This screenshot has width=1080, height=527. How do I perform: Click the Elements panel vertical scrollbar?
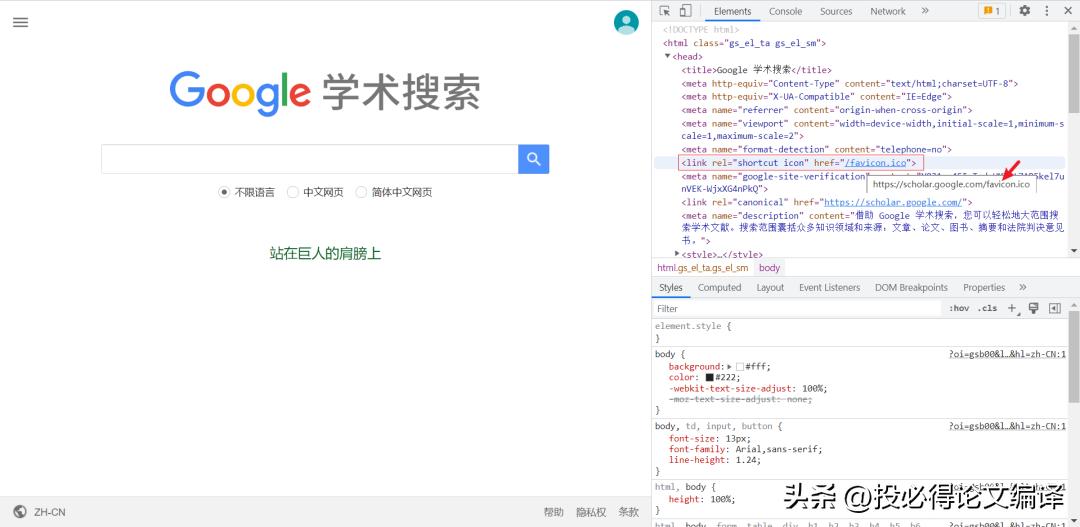point(1074,72)
